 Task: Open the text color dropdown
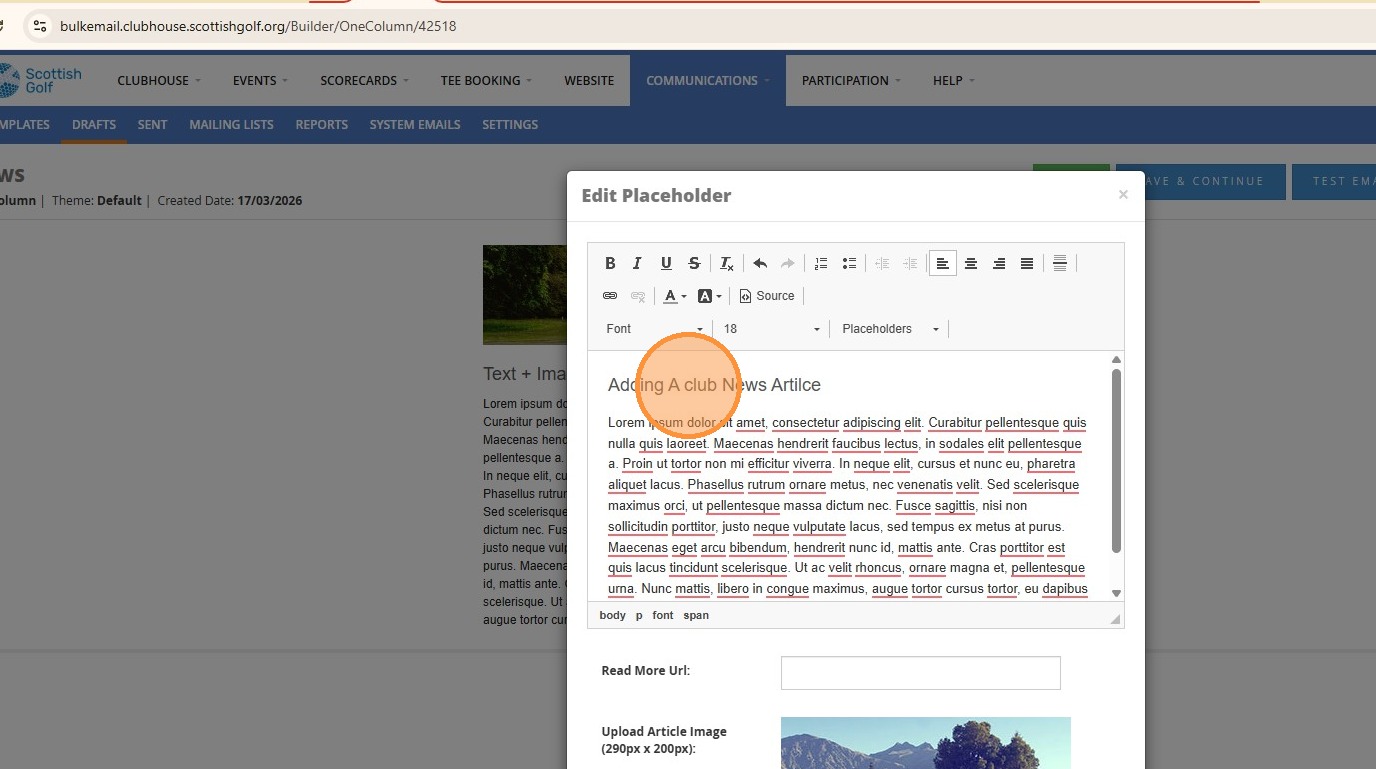tap(675, 296)
